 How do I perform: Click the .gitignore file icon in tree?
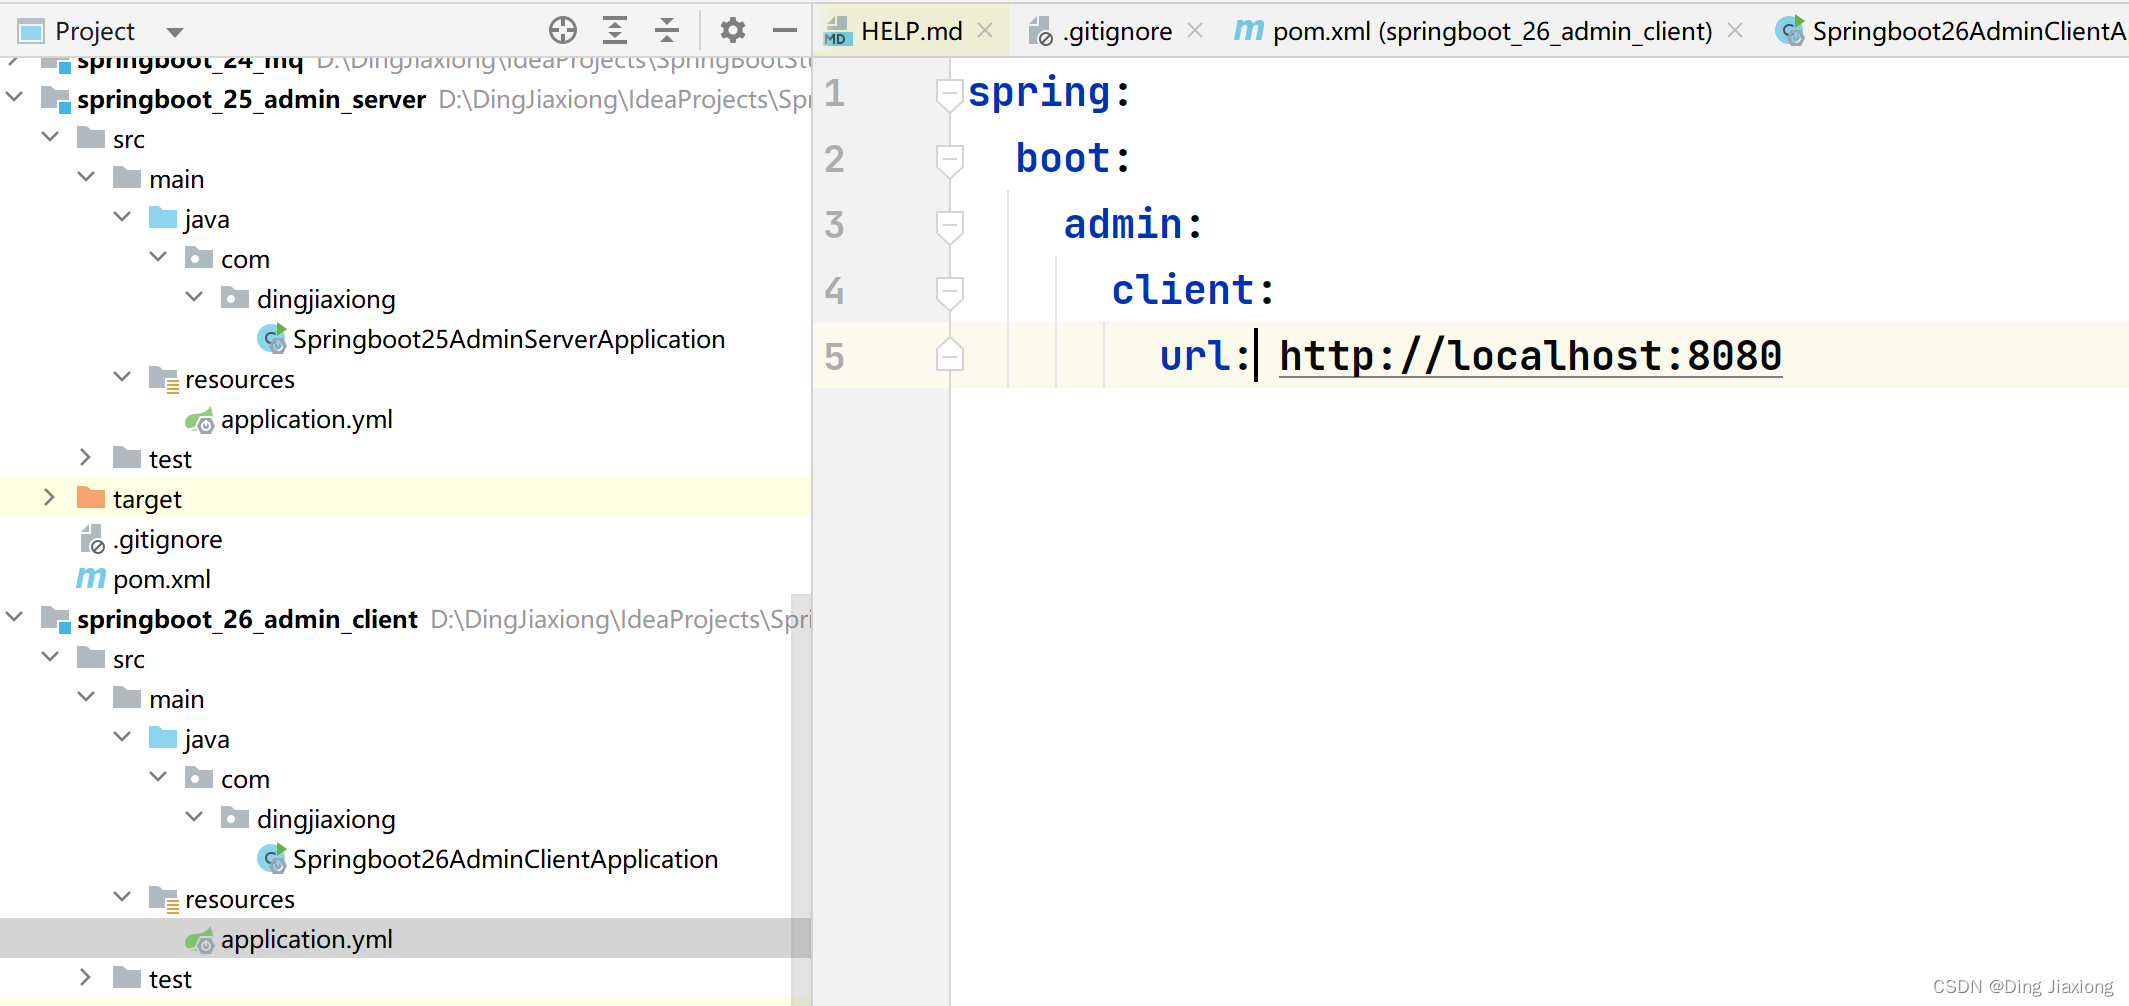92,539
